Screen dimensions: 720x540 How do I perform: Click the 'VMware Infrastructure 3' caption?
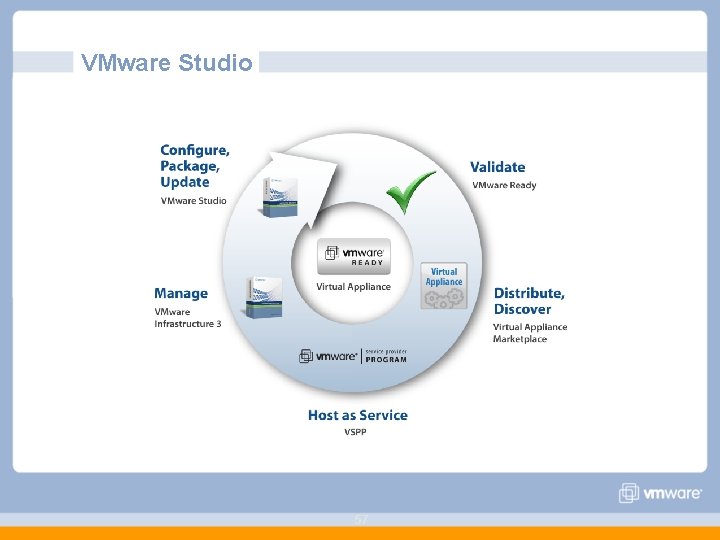tap(187, 318)
